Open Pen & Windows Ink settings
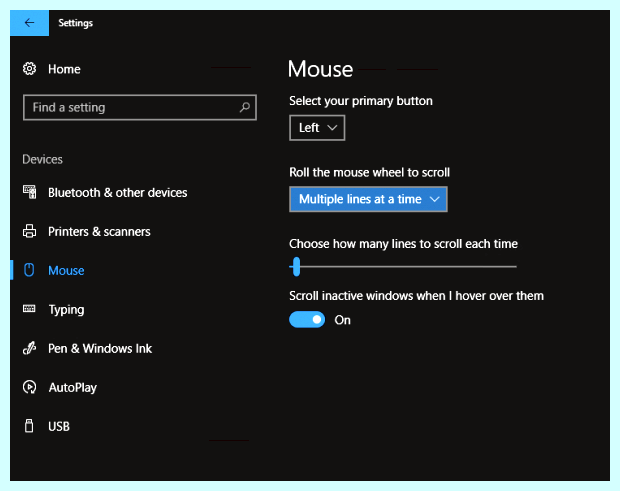The width and height of the screenshot is (620, 491). pyautogui.click(x=100, y=348)
